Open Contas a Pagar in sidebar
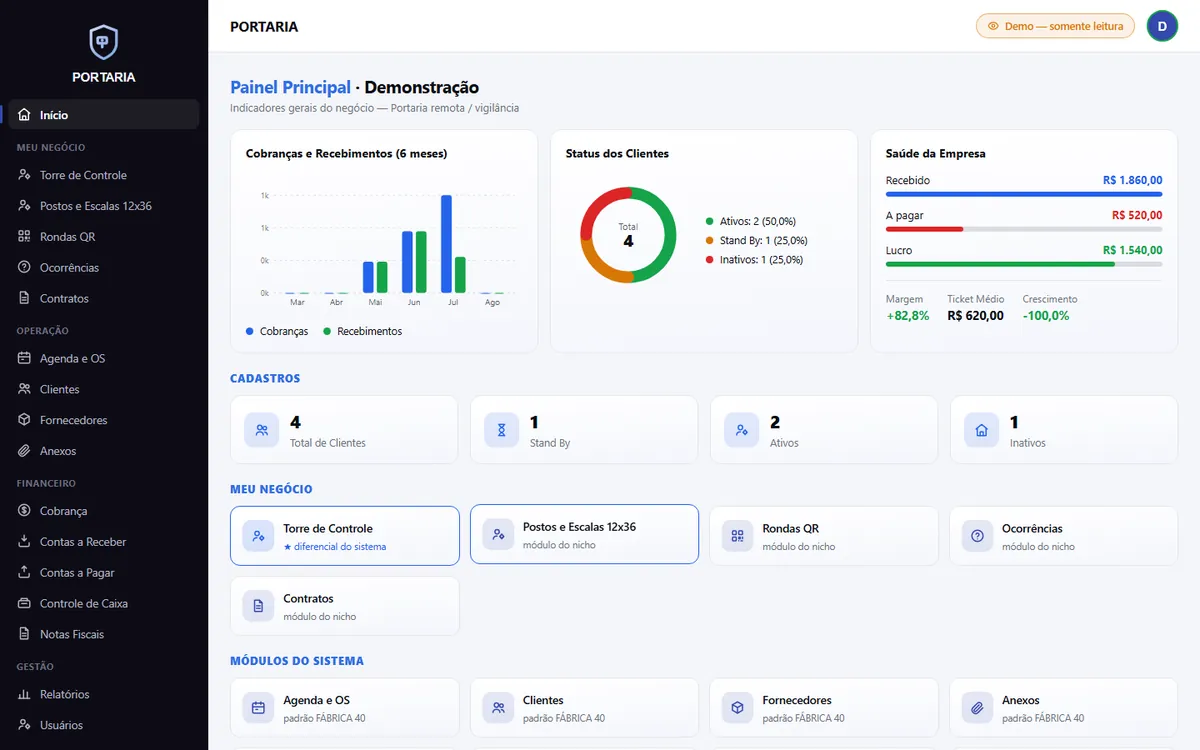 104,573
